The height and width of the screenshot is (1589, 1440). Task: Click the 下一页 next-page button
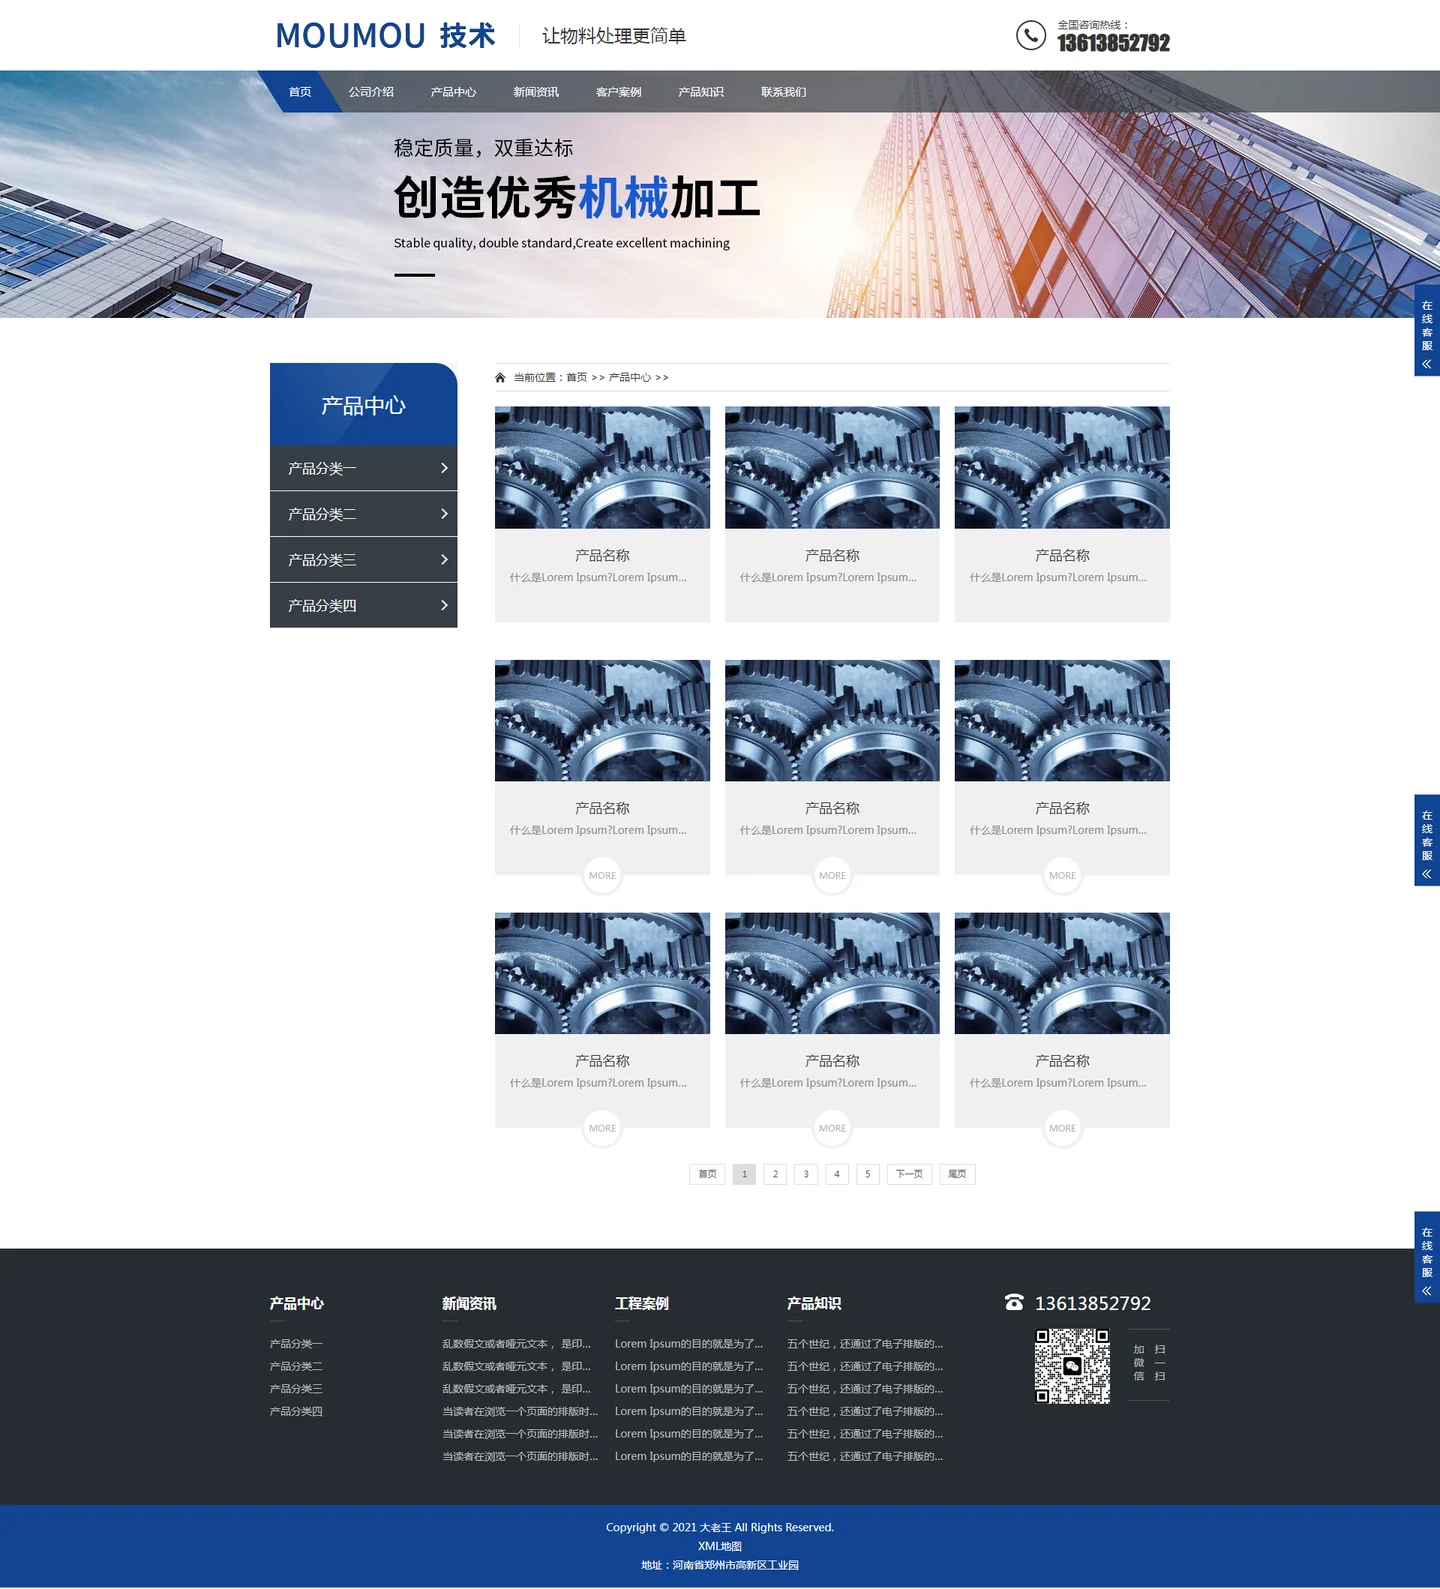910,1174
